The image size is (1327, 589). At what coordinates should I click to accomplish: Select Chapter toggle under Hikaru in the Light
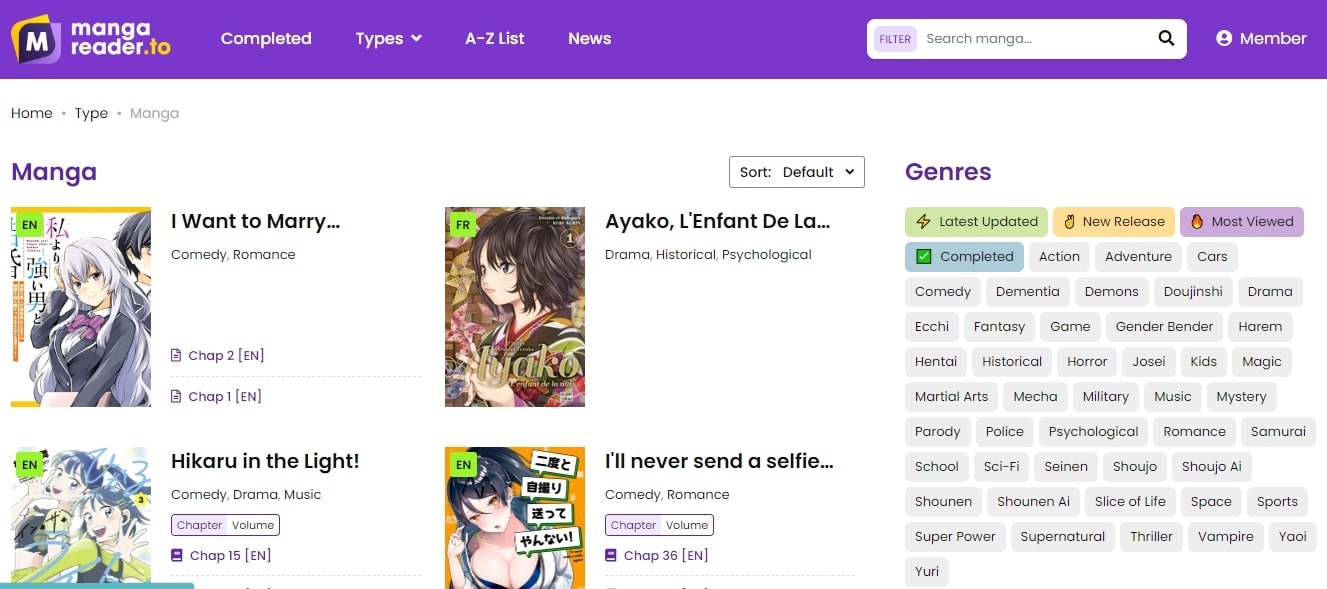point(199,525)
